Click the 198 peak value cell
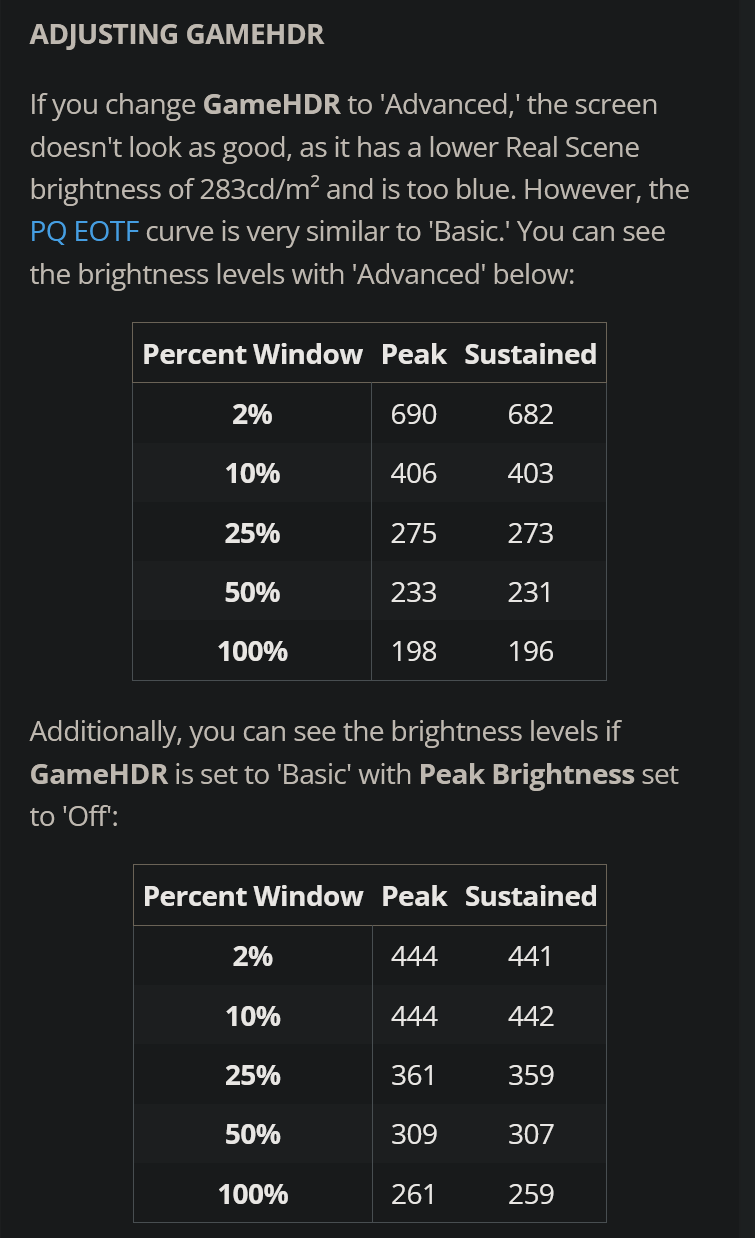 [414, 651]
